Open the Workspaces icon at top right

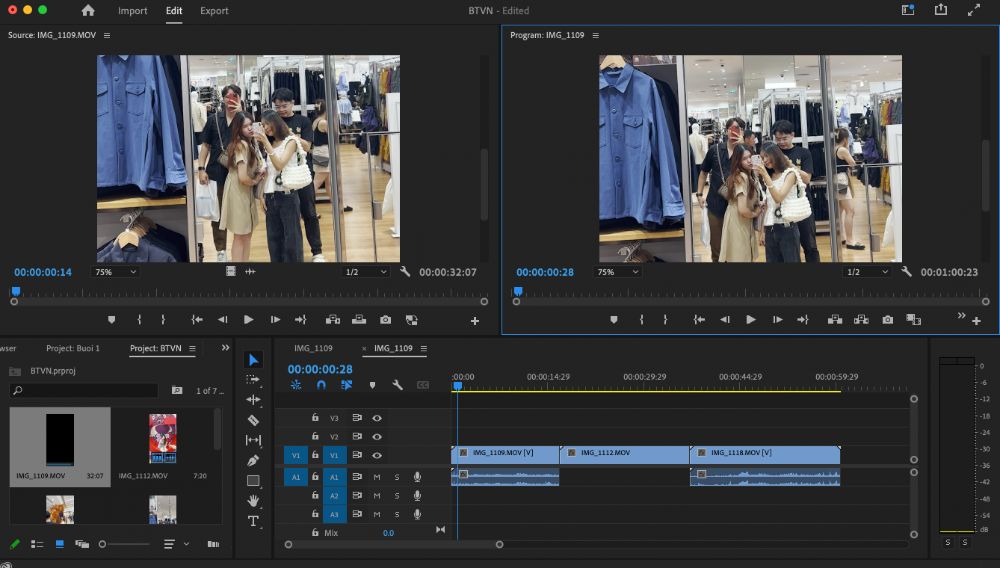[x=908, y=10]
